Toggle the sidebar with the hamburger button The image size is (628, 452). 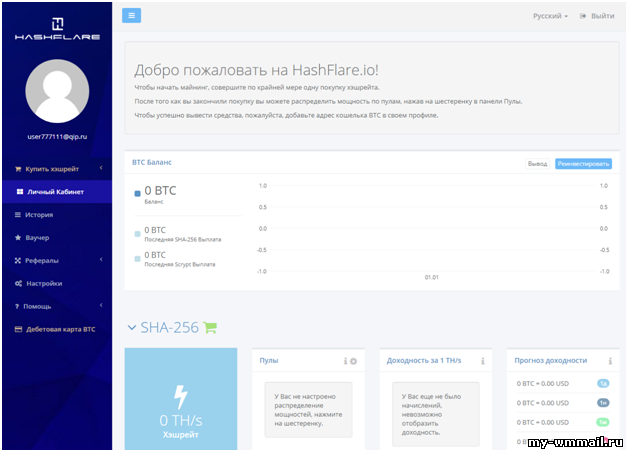point(131,16)
